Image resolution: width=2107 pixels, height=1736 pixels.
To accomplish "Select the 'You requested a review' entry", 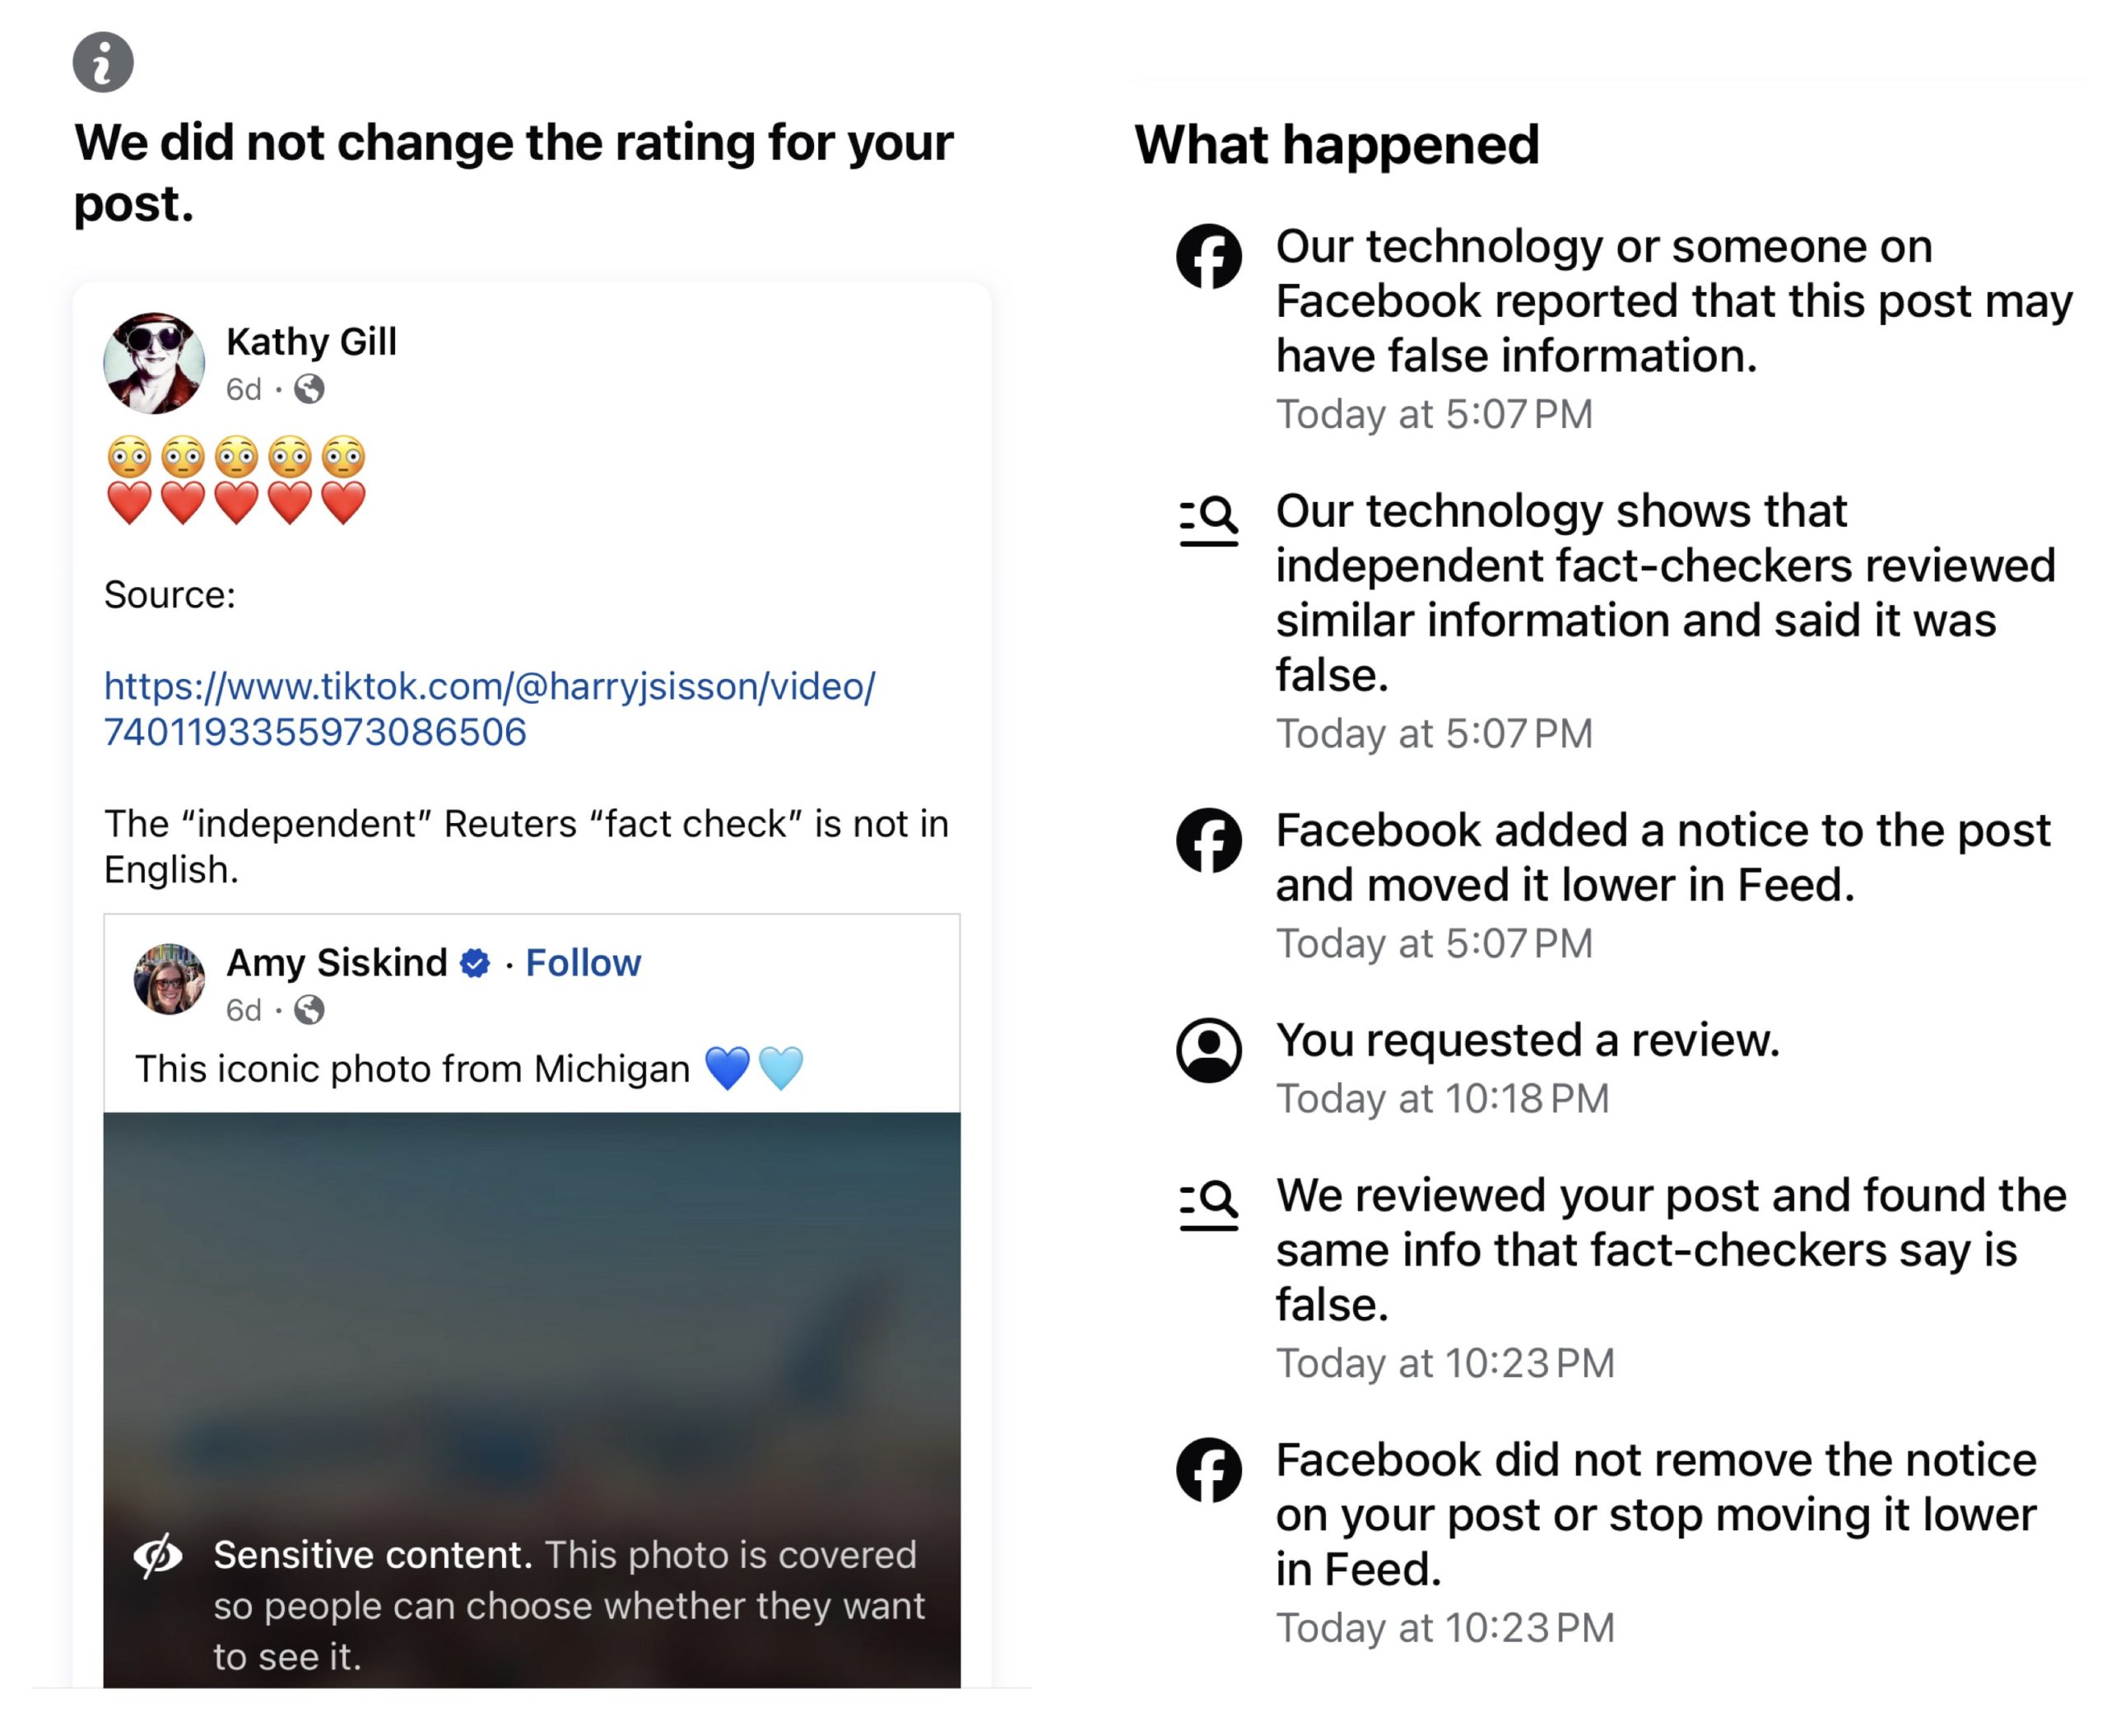I will pyautogui.click(x=1527, y=1041).
